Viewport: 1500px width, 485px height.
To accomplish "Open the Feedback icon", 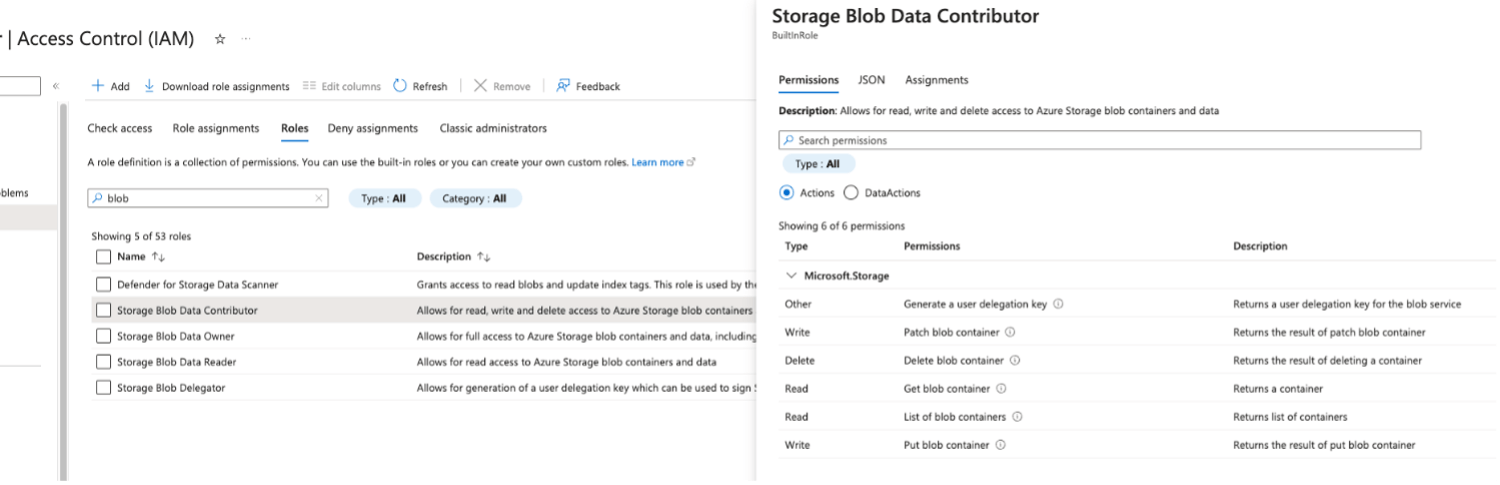I will [564, 86].
